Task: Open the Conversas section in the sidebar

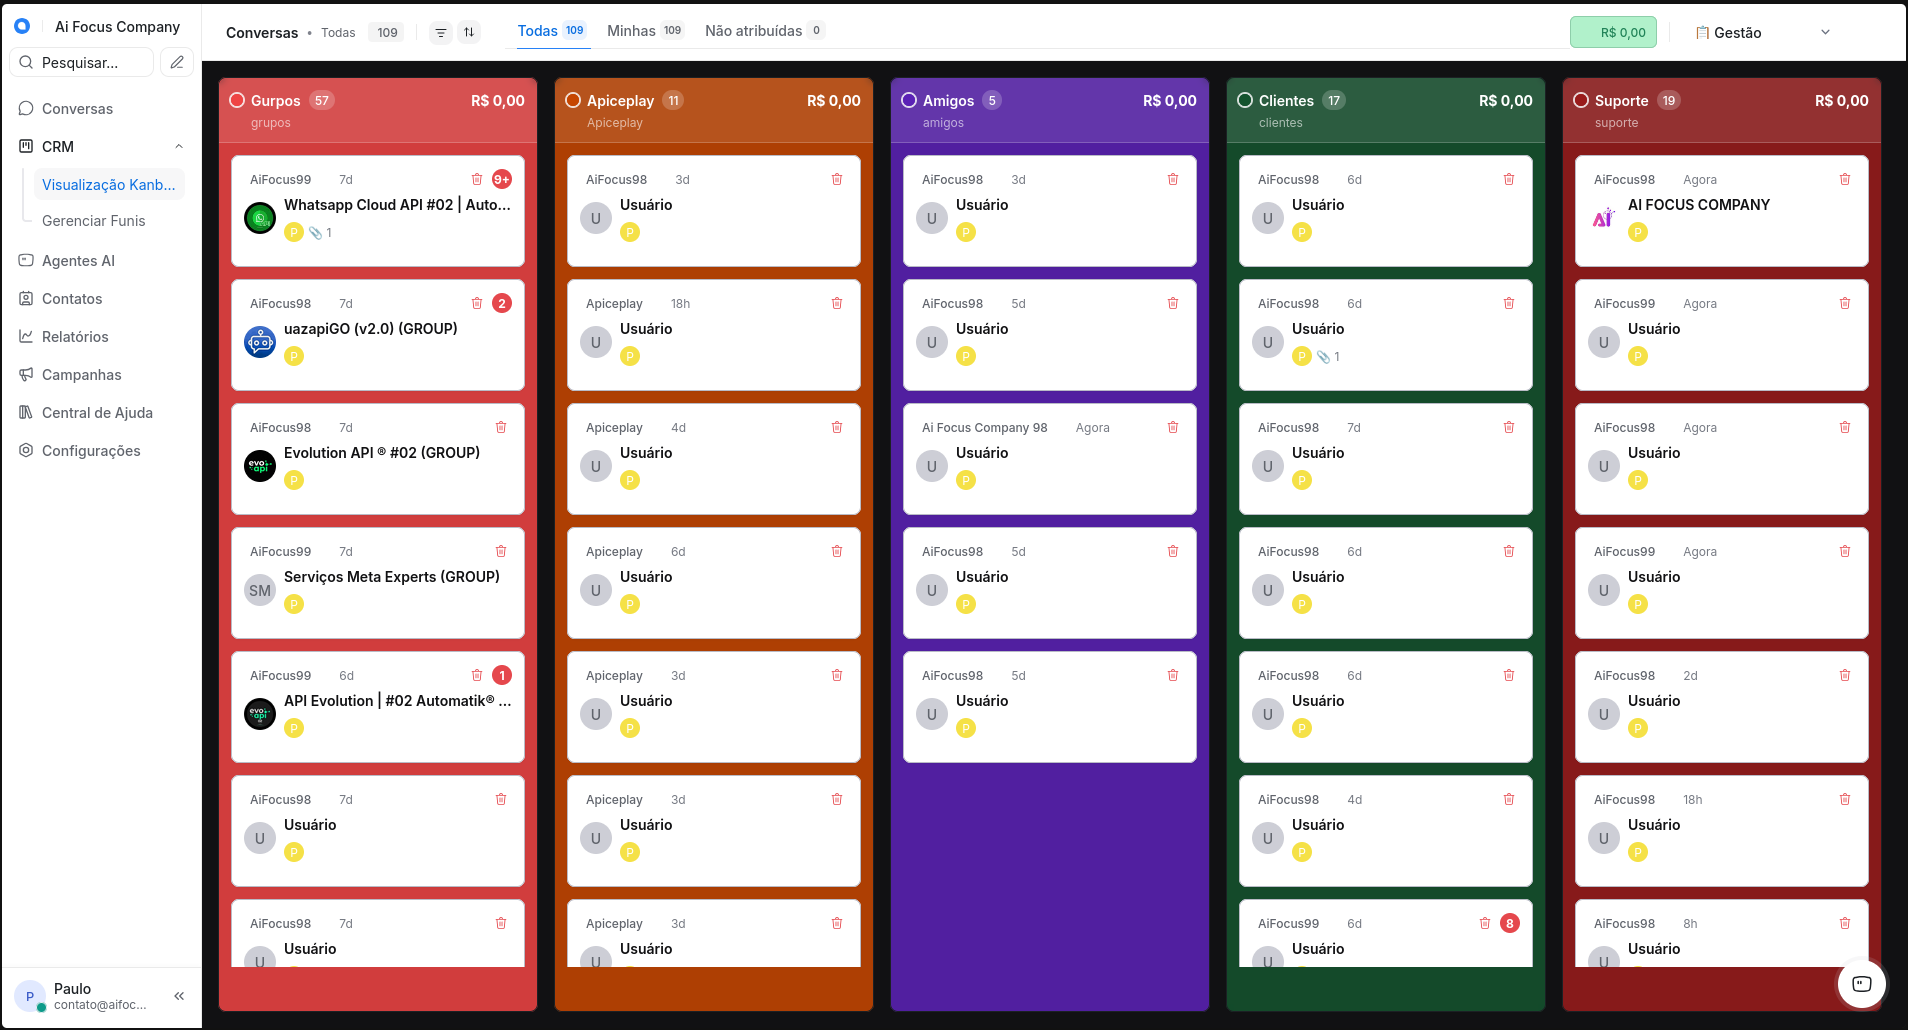Action: tap(76, 108)
